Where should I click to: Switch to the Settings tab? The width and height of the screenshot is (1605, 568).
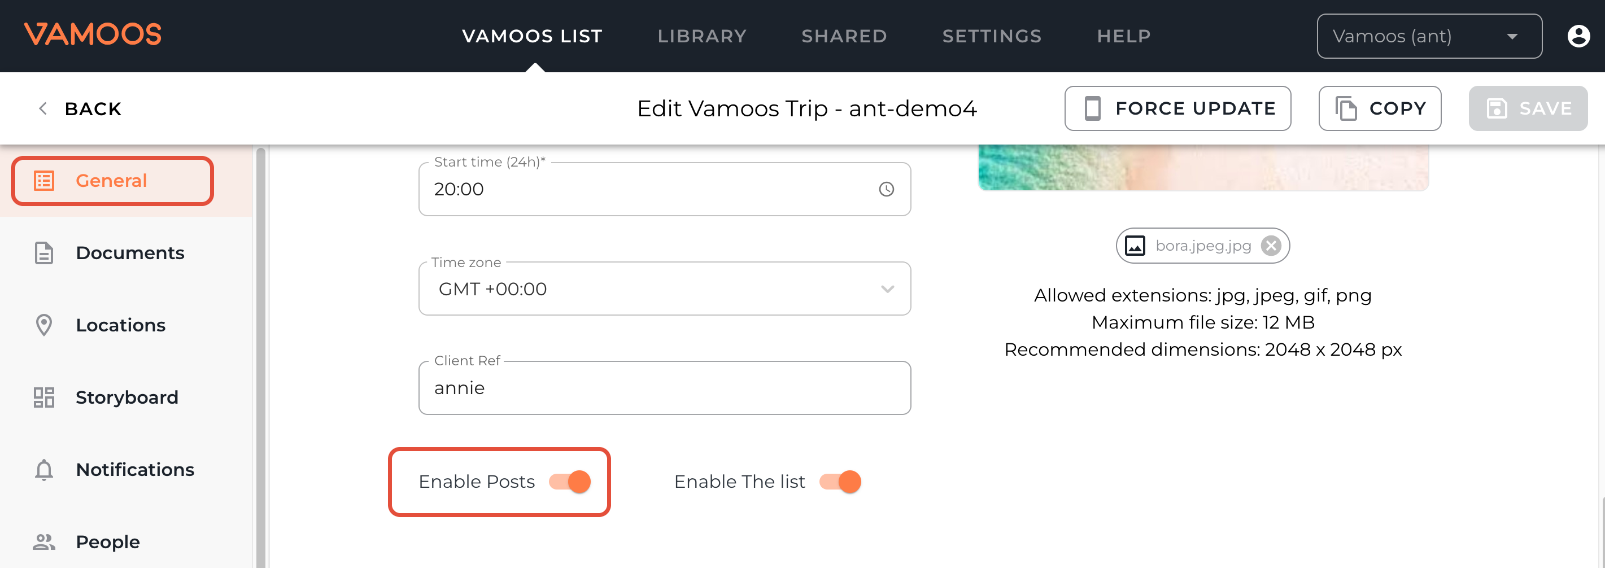(x=991, y=36)
